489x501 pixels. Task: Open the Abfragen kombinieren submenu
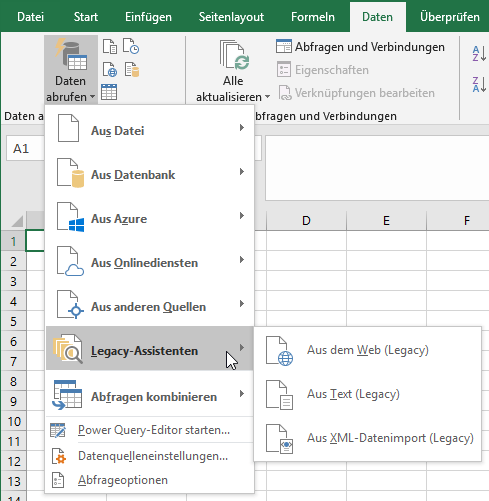click(150, 394)
